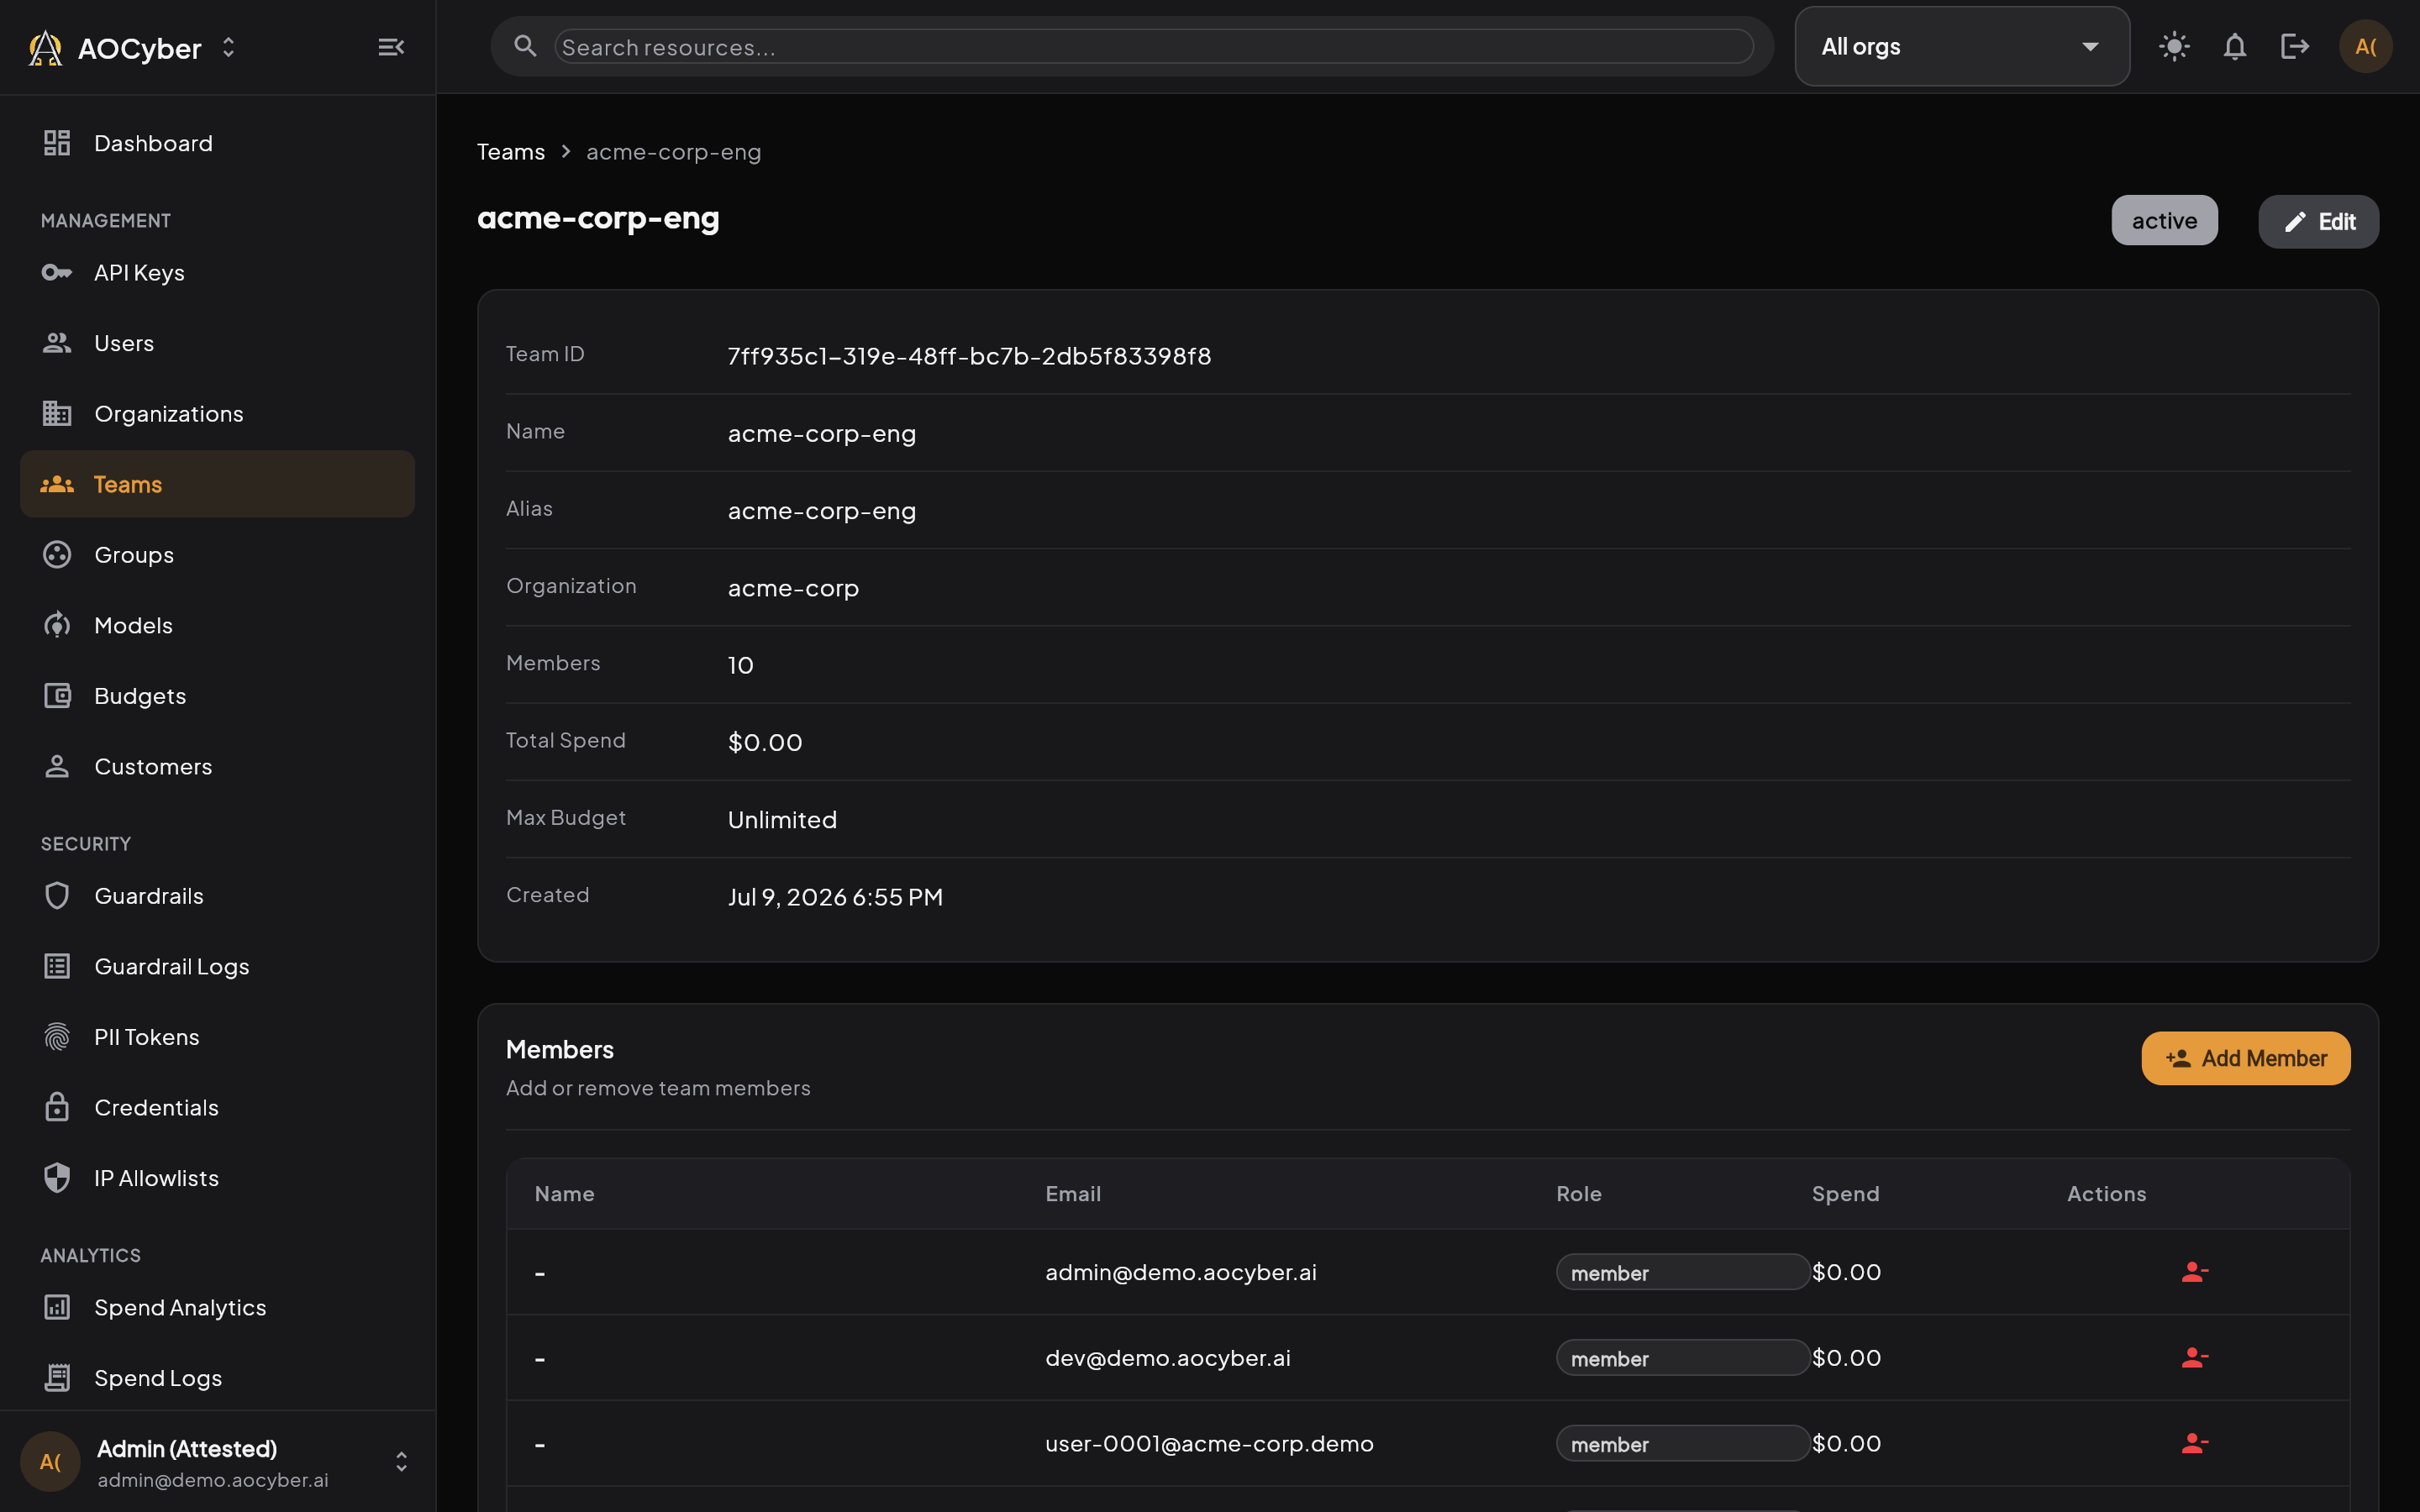This screenshot has width=2420, height=1512.
Task: Click the Dashboard grid icon
Action: pyautogui.click(x=57, y=143)
